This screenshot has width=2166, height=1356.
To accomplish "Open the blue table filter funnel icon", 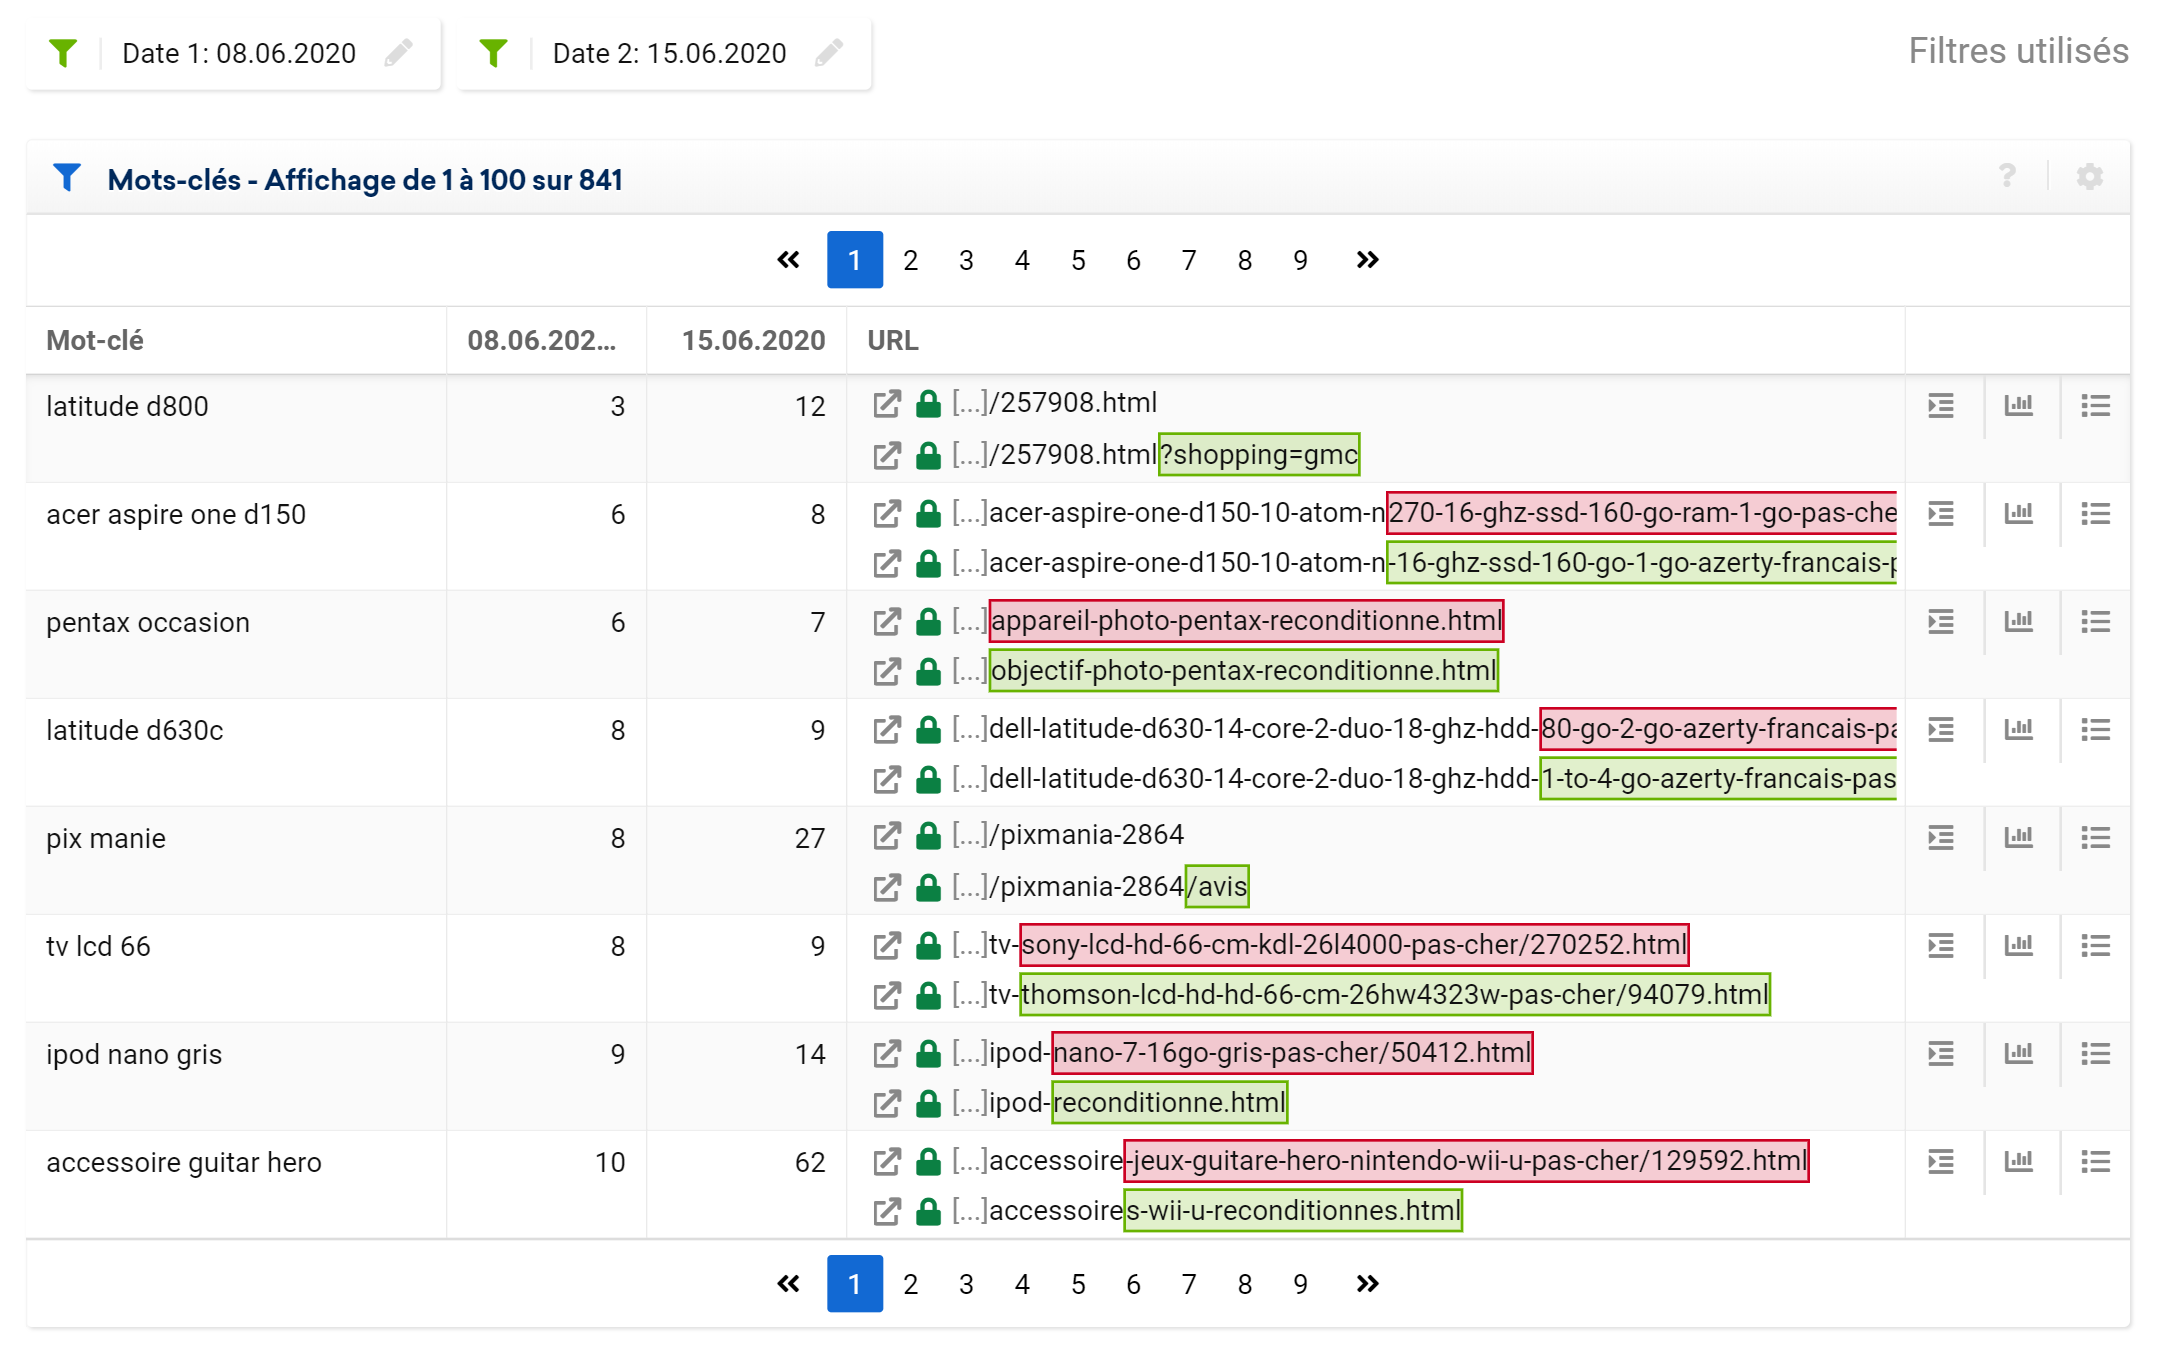I will pyautogui.click(x=67, y=178).
